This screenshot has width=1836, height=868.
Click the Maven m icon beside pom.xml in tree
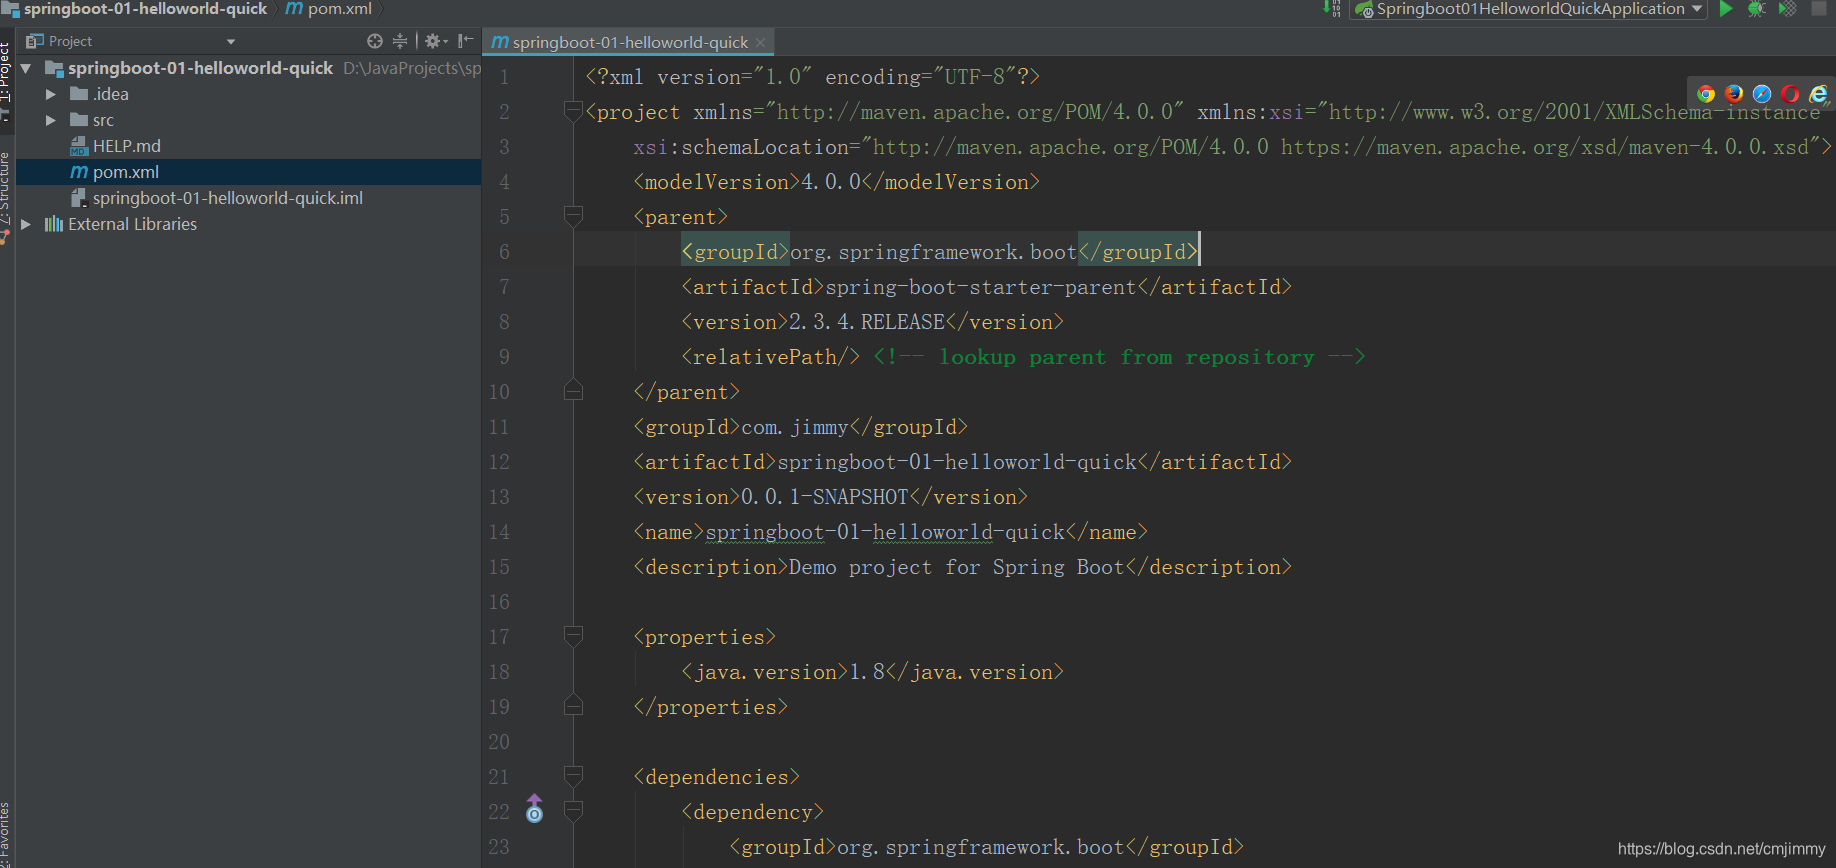point(79,172)
